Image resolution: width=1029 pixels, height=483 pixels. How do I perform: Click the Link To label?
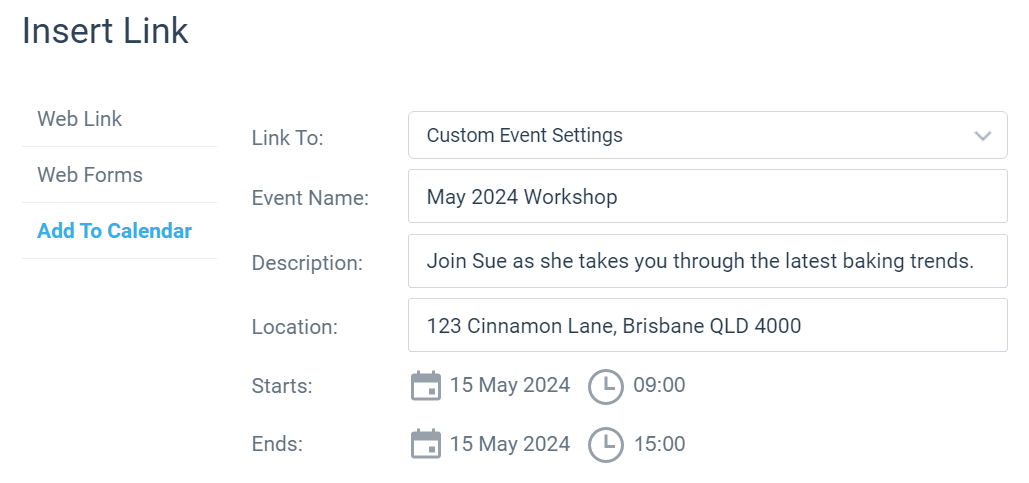point(287,138)
